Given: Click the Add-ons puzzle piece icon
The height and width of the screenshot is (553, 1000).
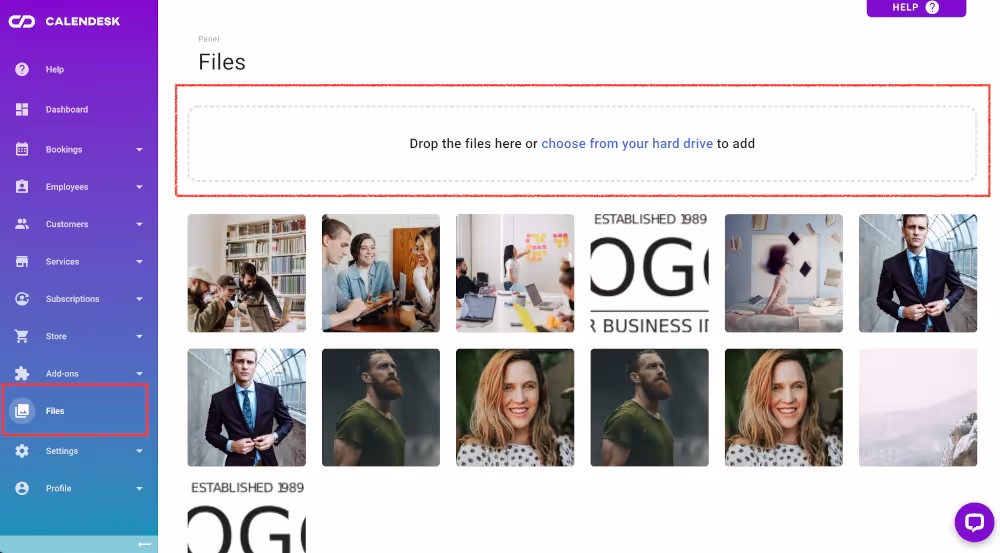Looking at the screenshot, I should (x=22, y=373).
